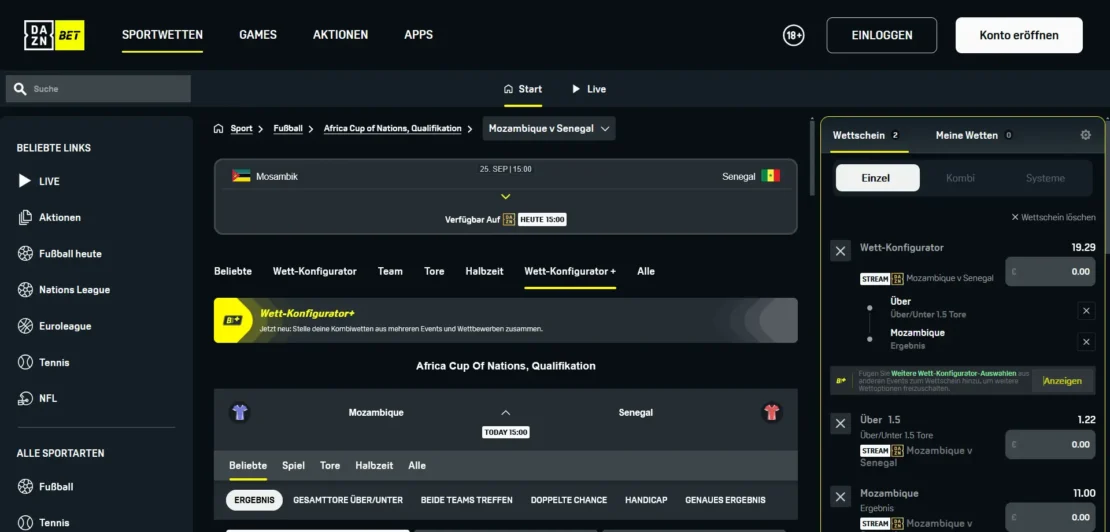Screen dimensions: 1110x532
Task: Click stake field for Wett-Konfigurator bet
Action: tap(1051, 271)
